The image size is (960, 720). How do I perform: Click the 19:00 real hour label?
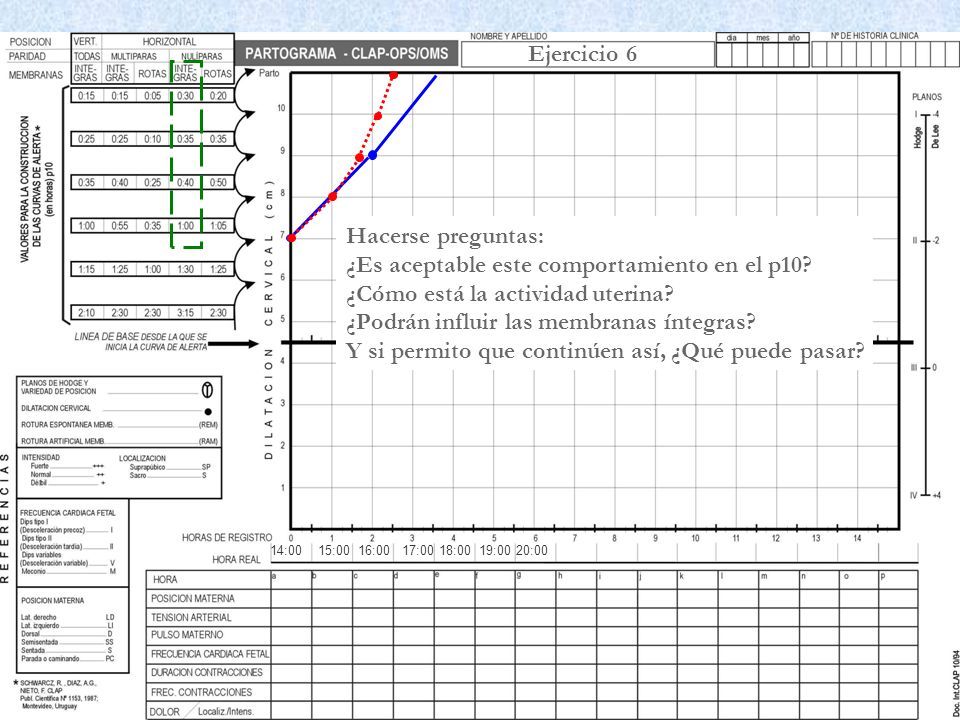pos(495,550)
